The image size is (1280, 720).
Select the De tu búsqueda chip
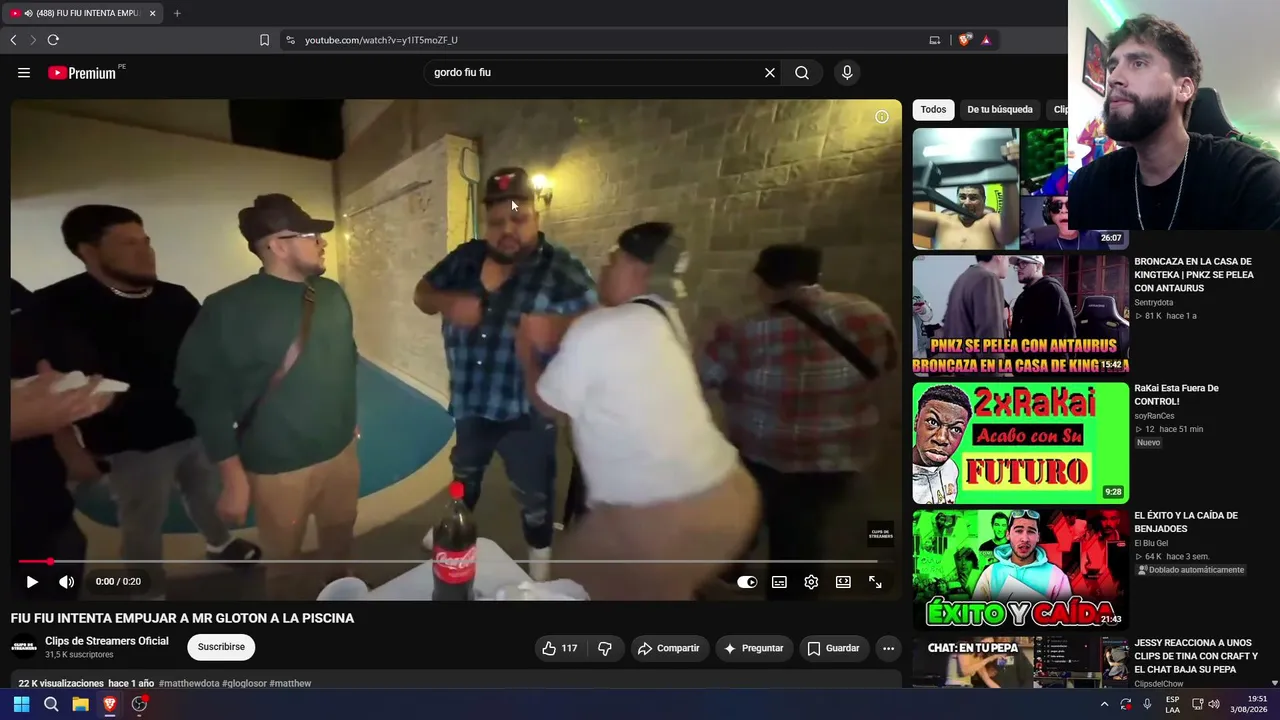tap(1000, 110)
